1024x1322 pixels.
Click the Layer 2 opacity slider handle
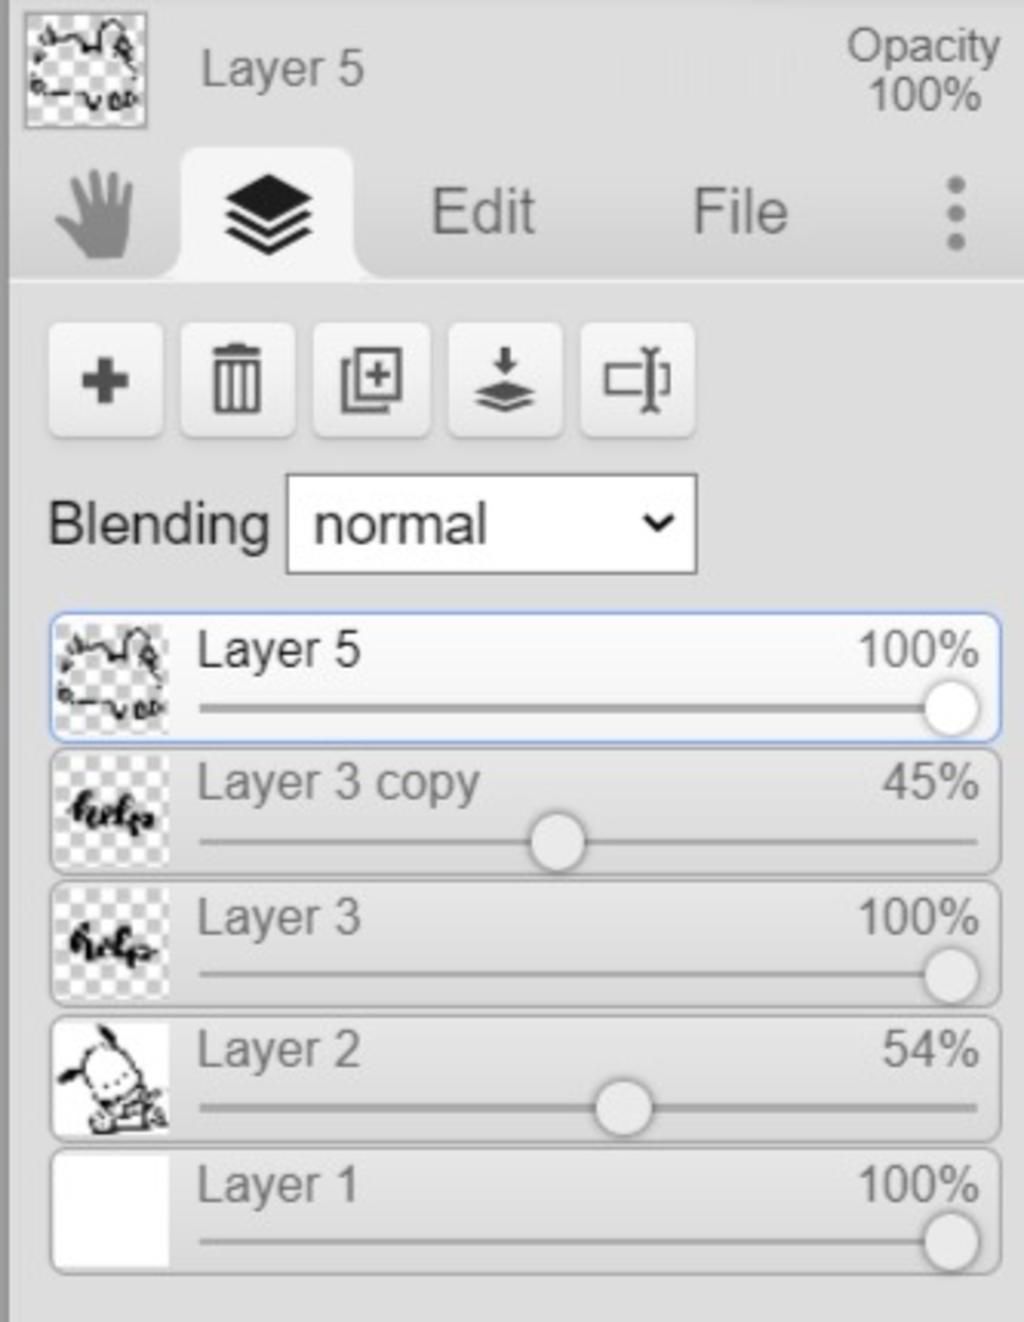[x=623, y=1108]
